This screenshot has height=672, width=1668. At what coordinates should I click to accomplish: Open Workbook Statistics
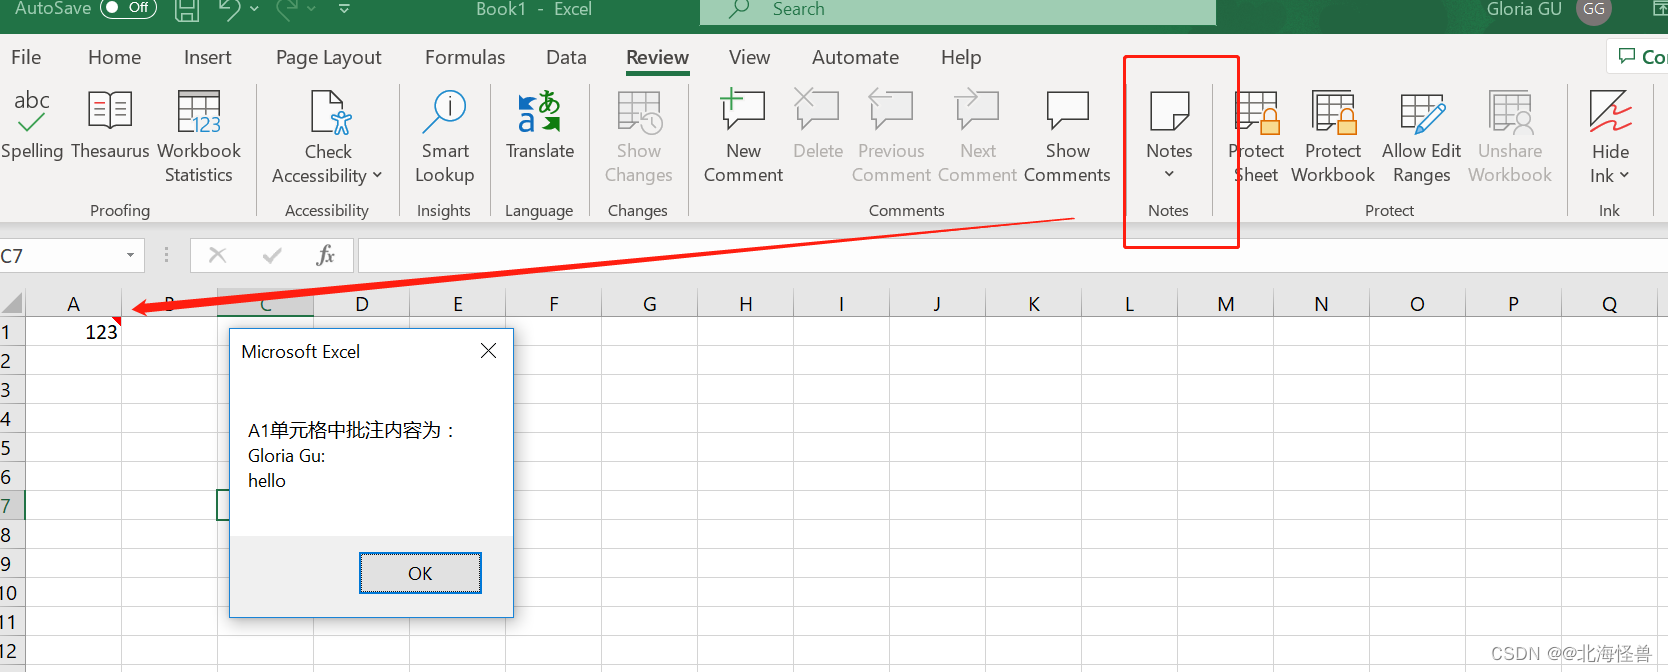point(199,137)
